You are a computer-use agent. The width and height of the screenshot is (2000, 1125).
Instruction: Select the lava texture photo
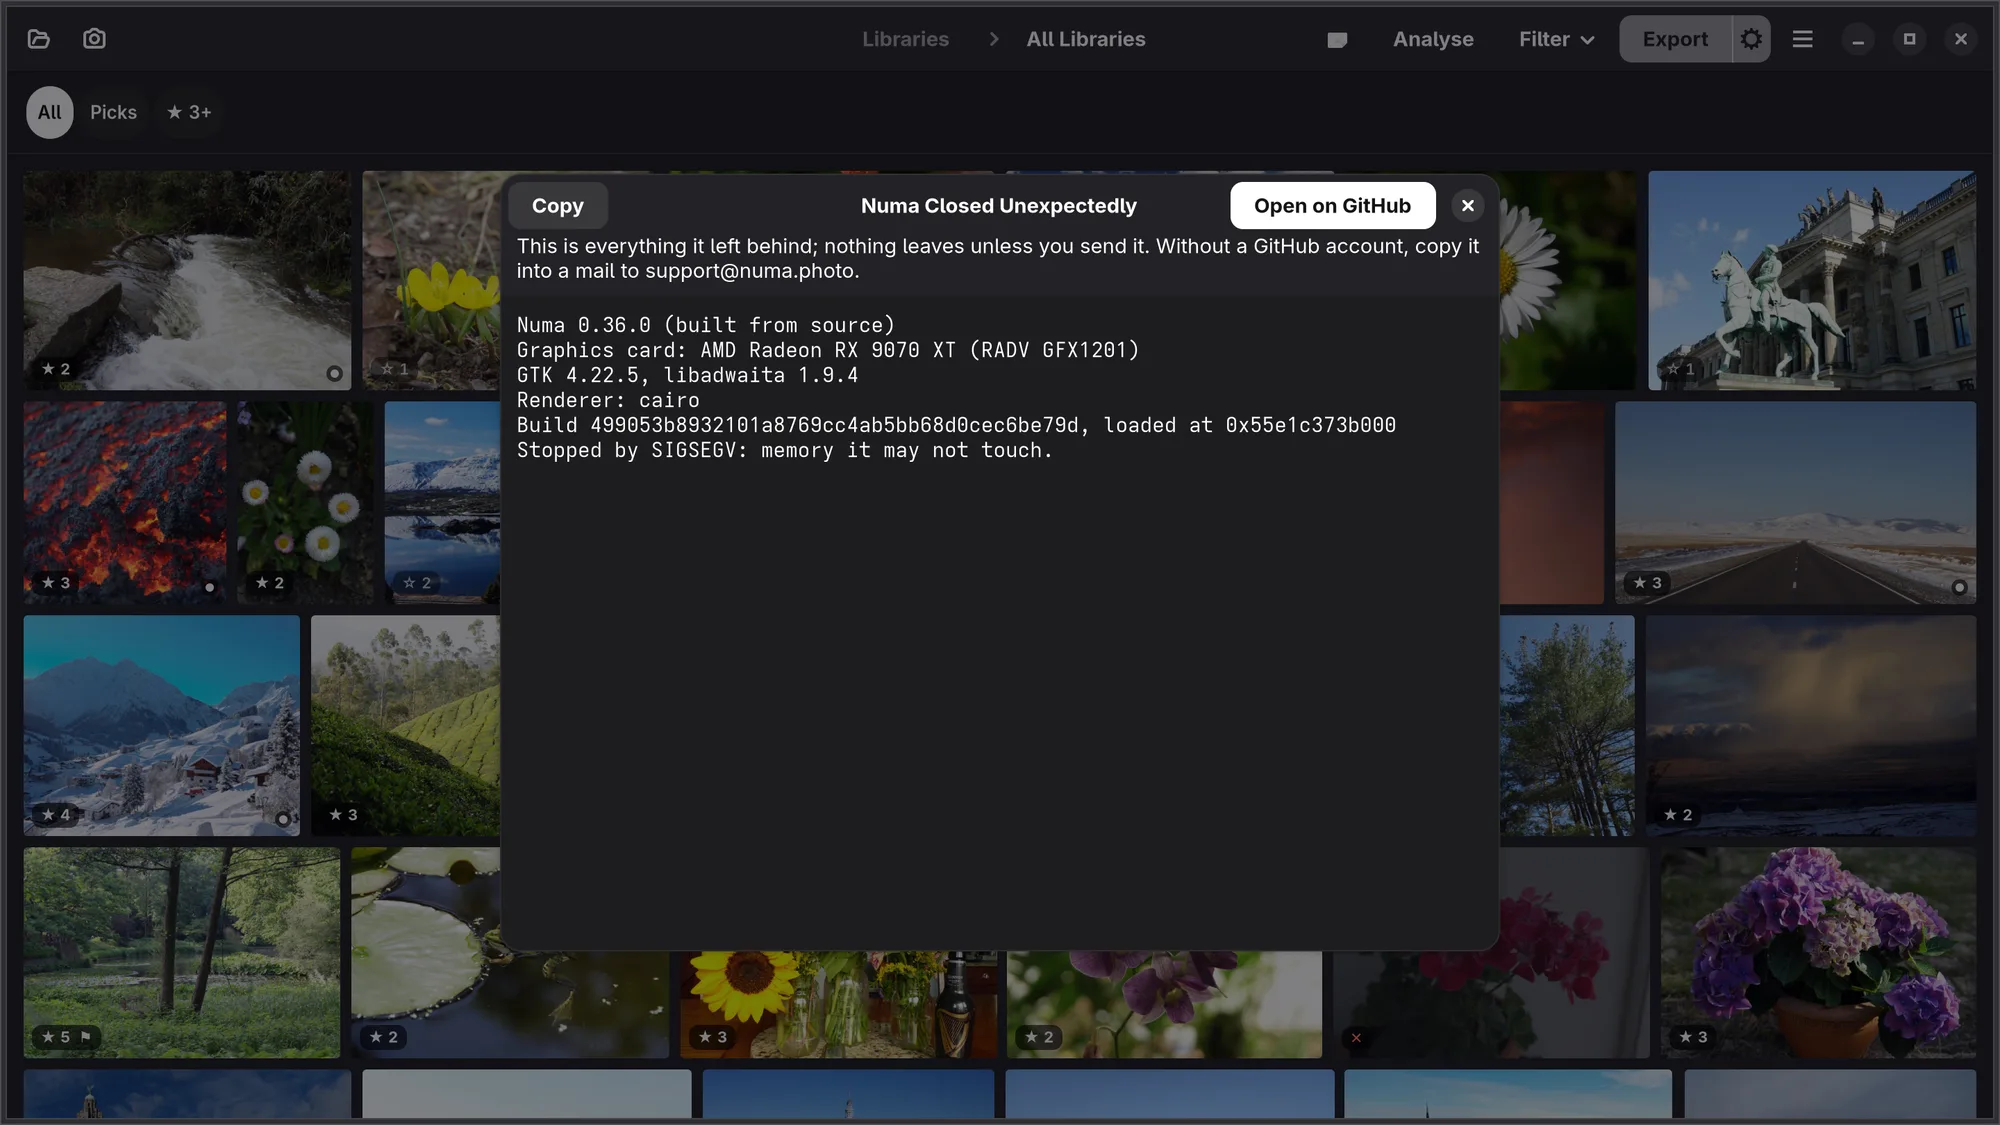pyautogui.click(x=125, y=502)
